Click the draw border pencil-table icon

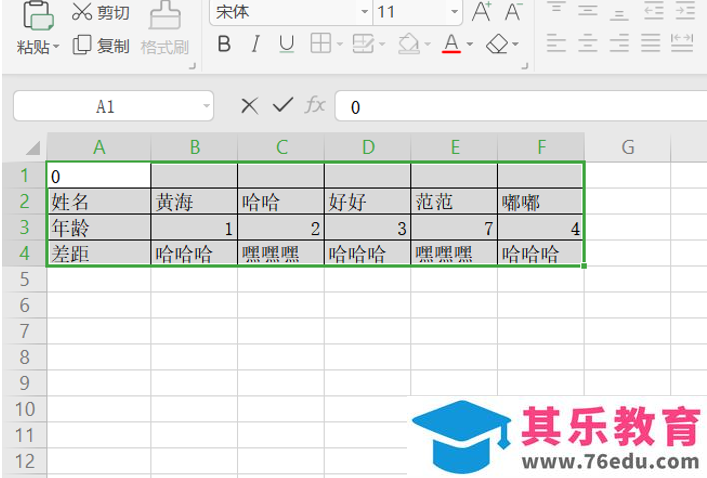(363, 44)
